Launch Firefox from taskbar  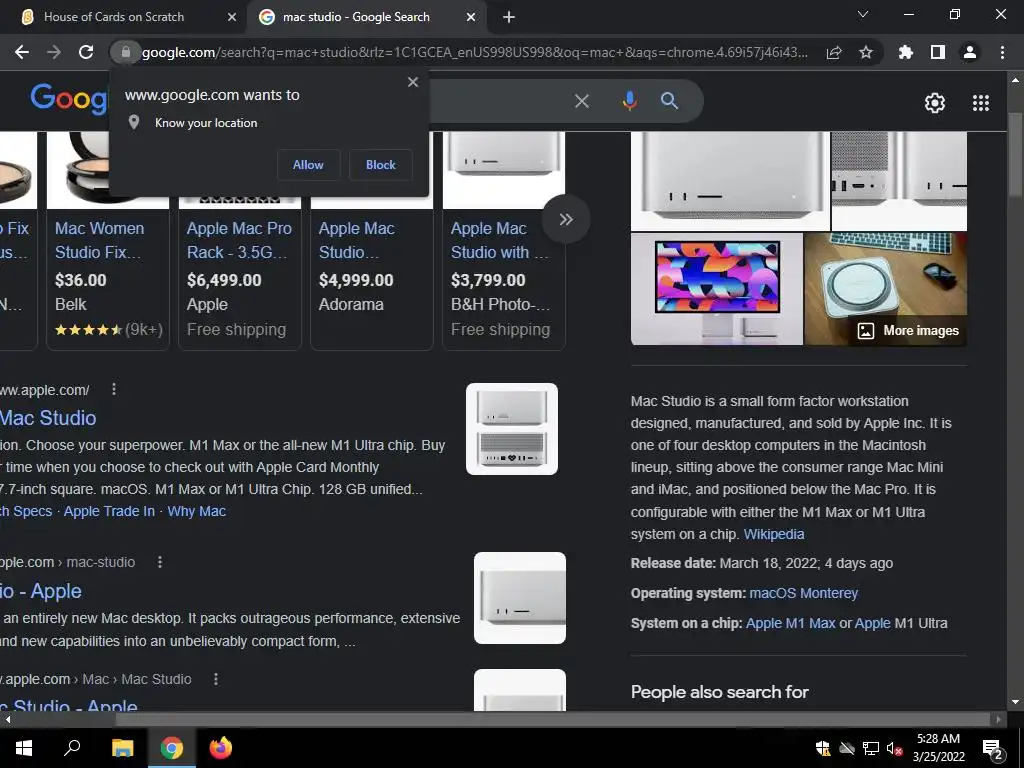coord(221,748)
